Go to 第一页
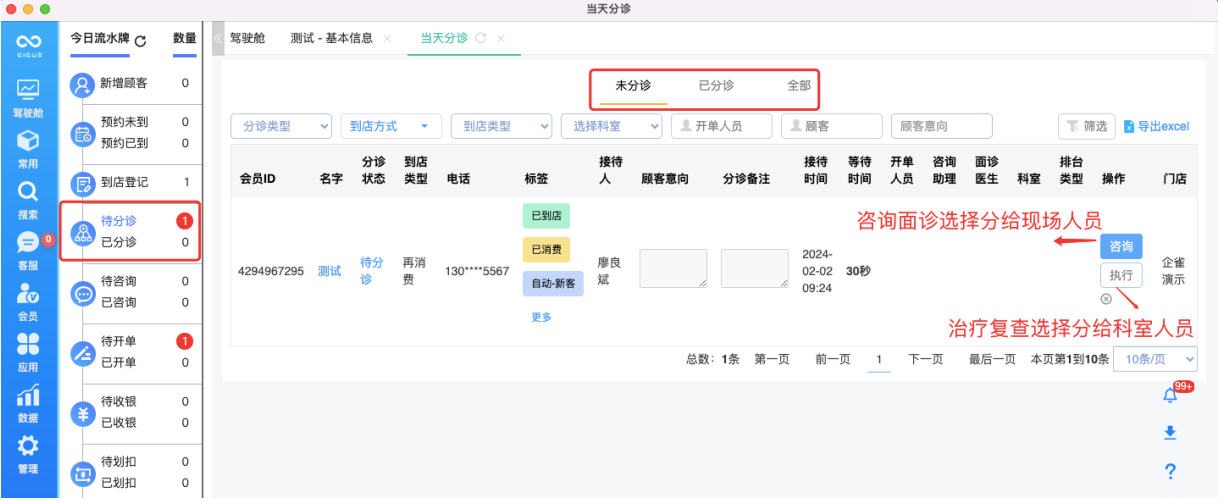Screen dimensions: 1219x501 [772, 359]
